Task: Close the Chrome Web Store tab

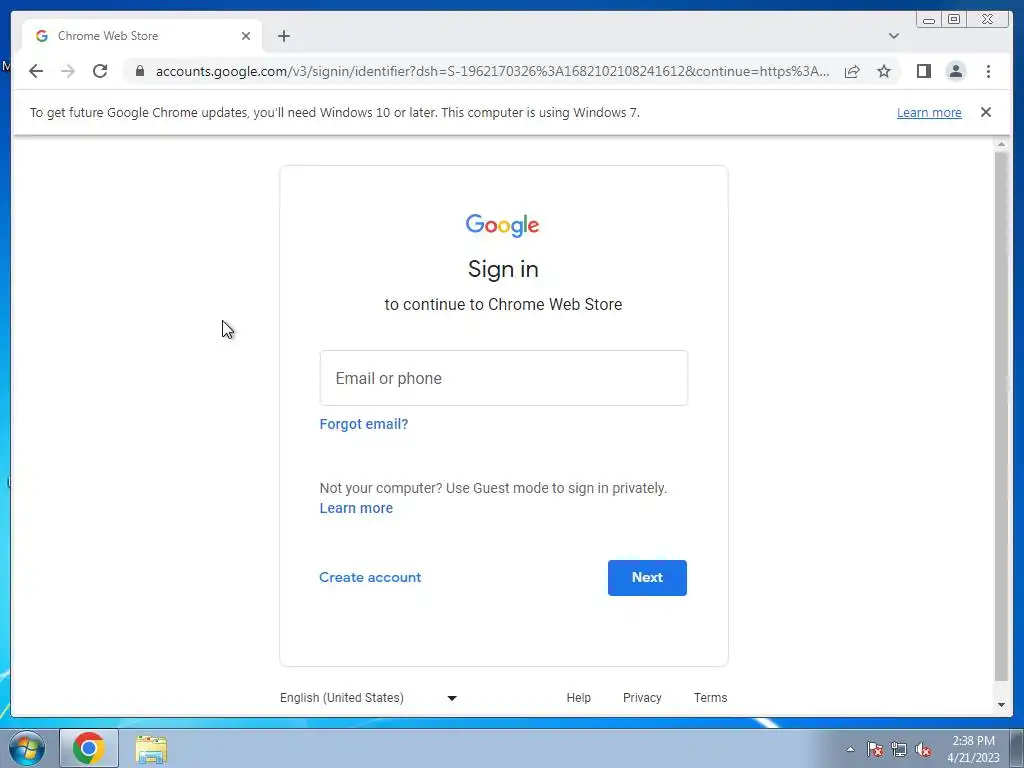Action: point(246,36)
